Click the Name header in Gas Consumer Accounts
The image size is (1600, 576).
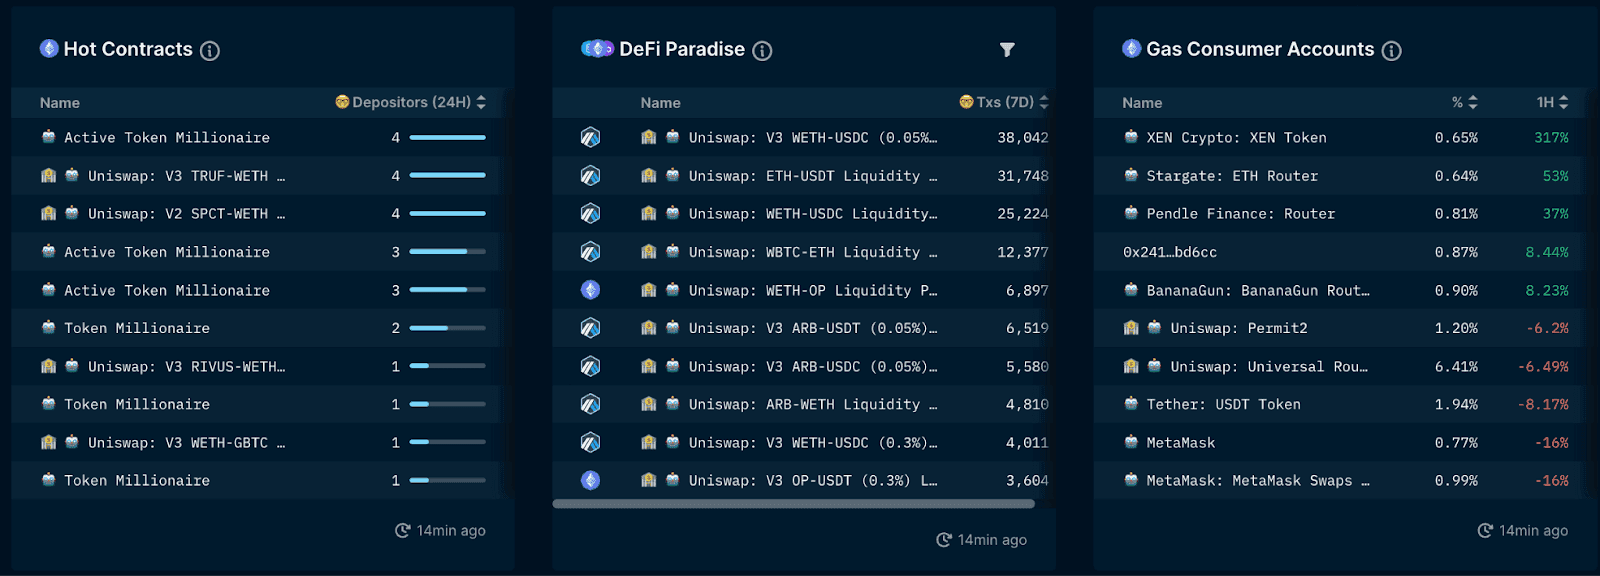pyautogui.click(x=1142, y=103)
